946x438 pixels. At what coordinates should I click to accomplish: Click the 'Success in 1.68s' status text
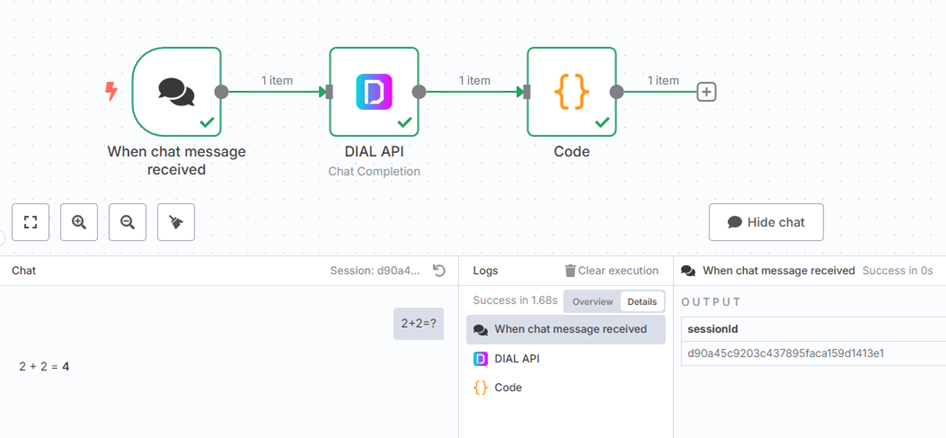pos(515,300)
